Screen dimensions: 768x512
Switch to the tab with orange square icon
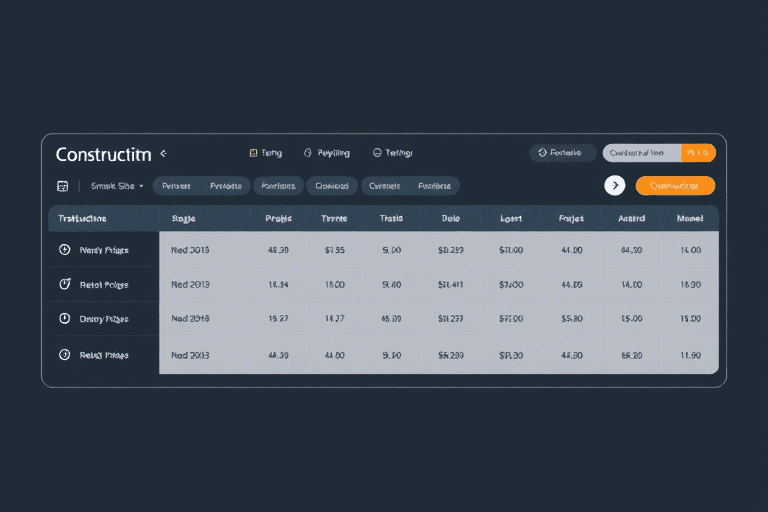point(253,153)
